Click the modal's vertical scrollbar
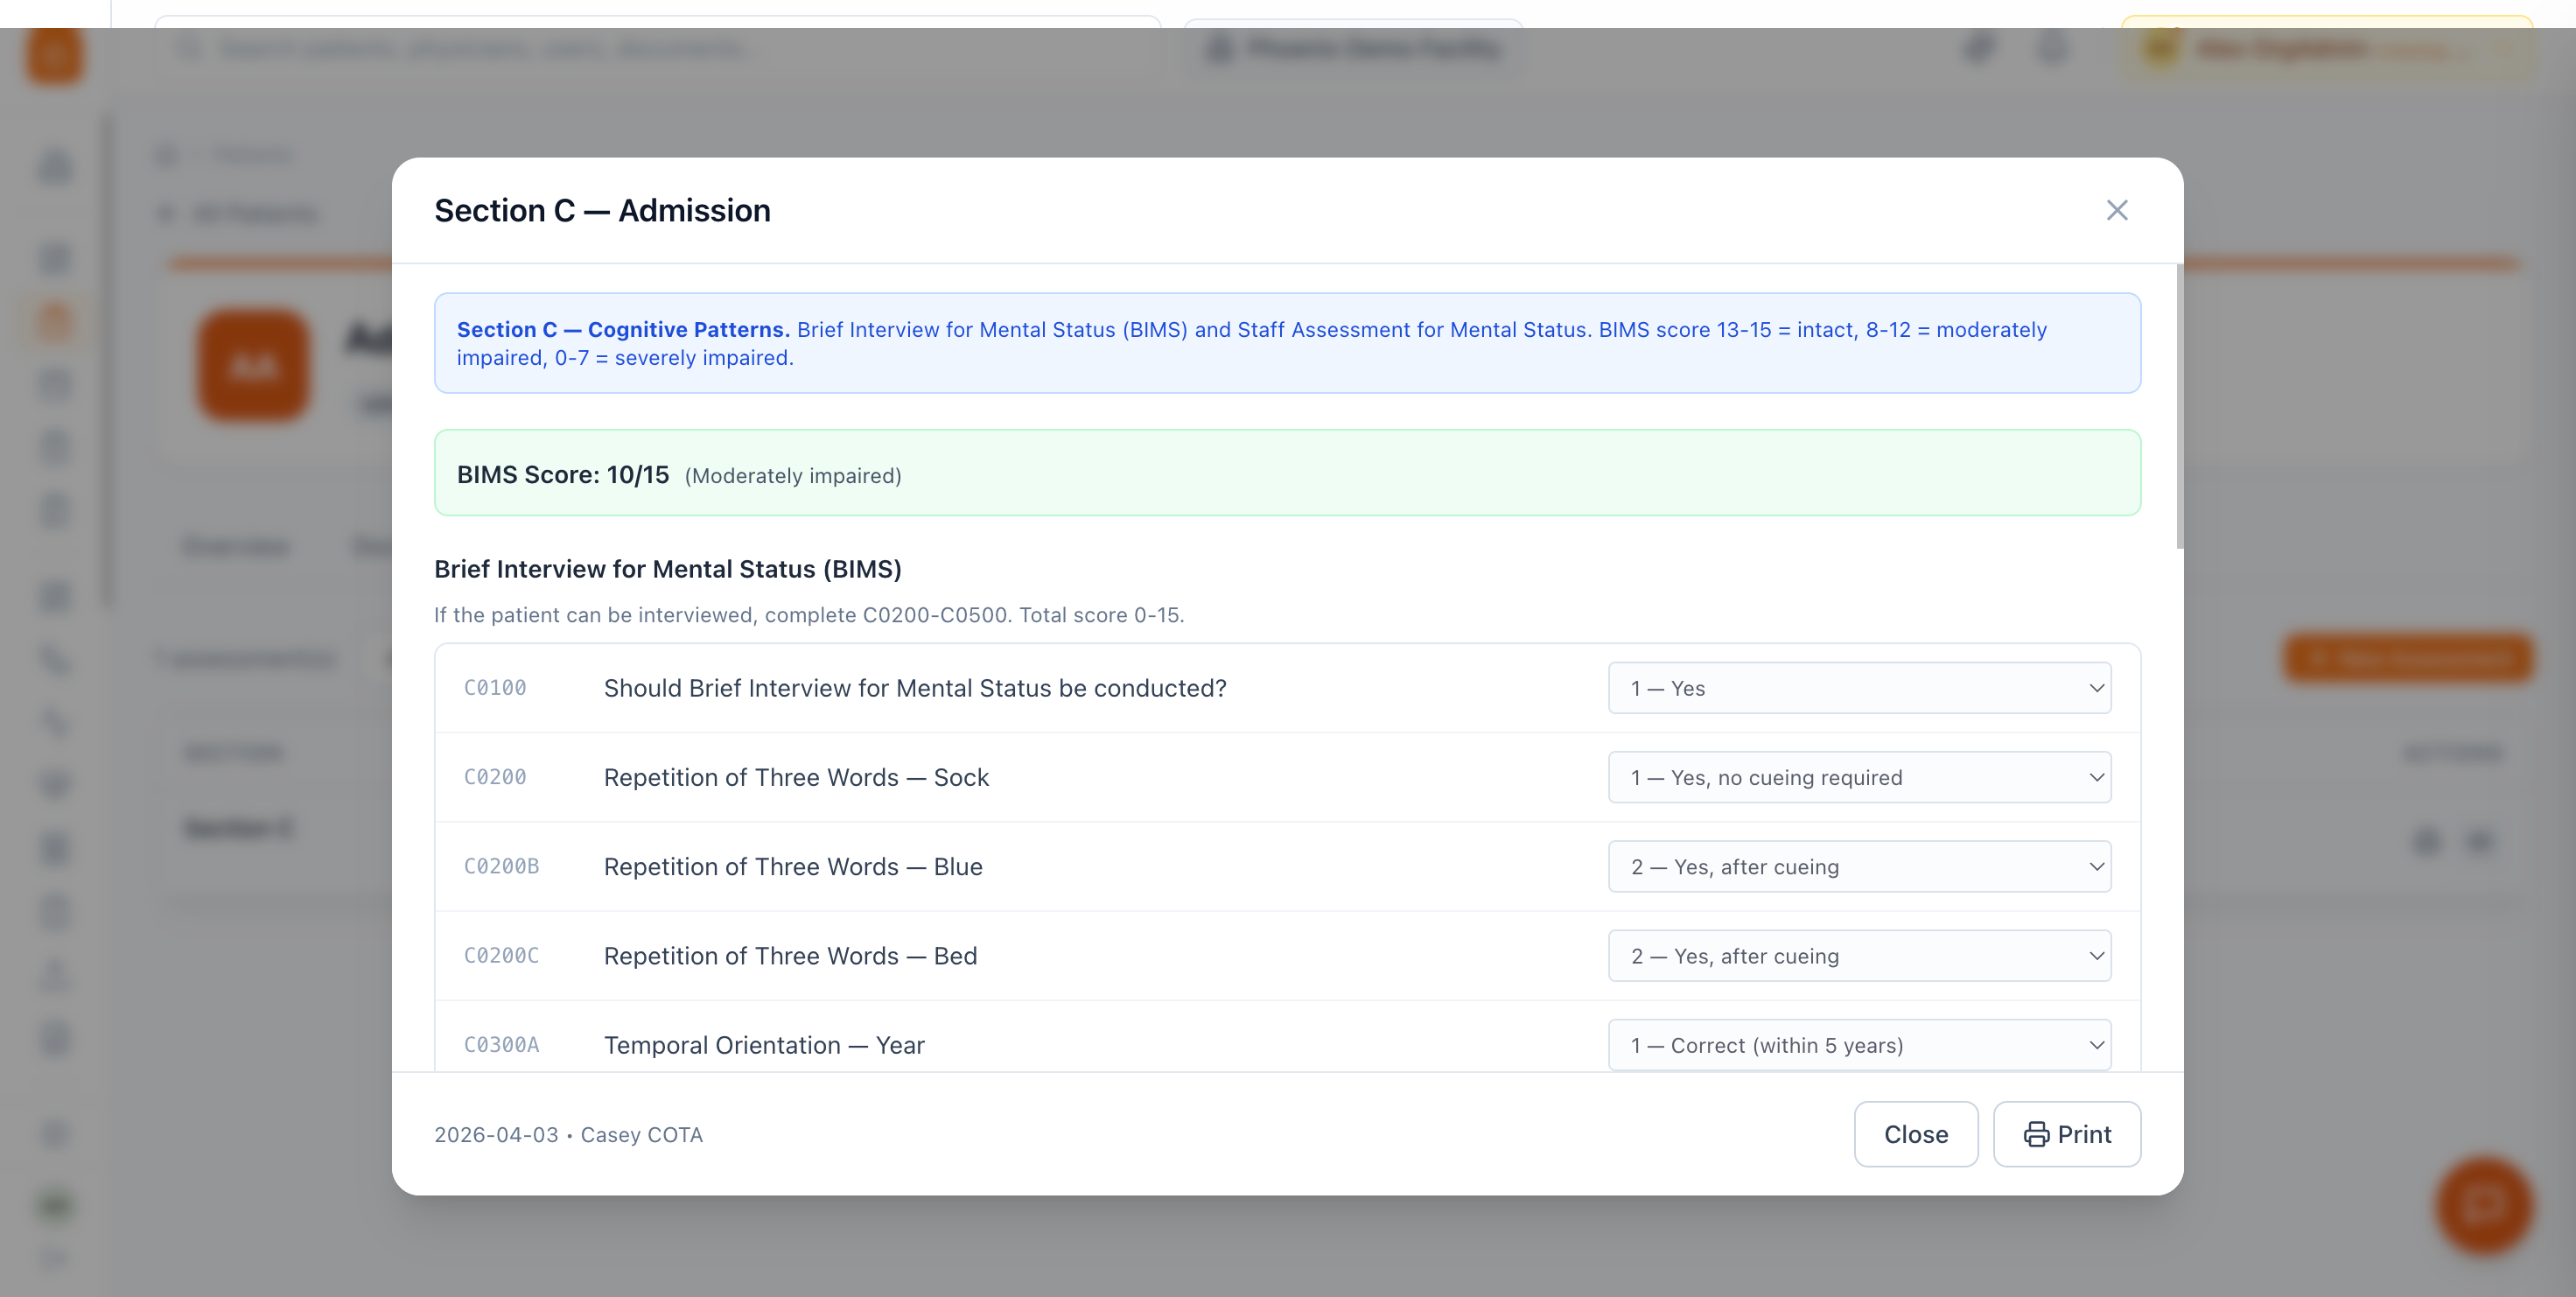Viewport: 2576px width, 1297px height. click(x=2179, y=406)
